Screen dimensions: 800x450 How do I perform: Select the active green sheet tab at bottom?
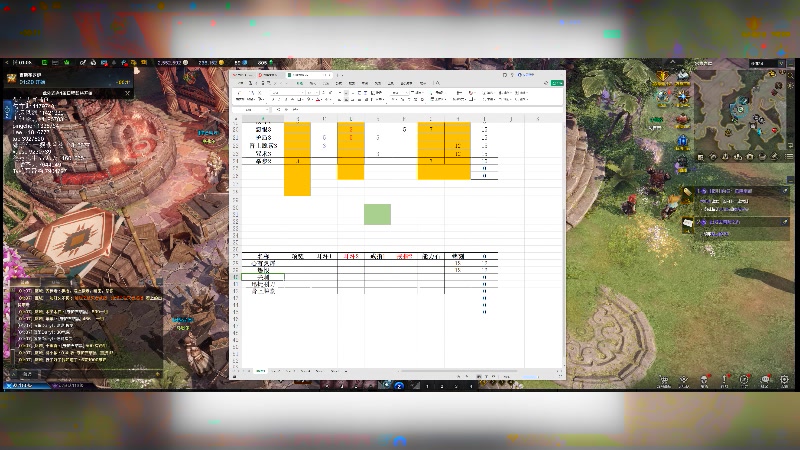point(261,371)
